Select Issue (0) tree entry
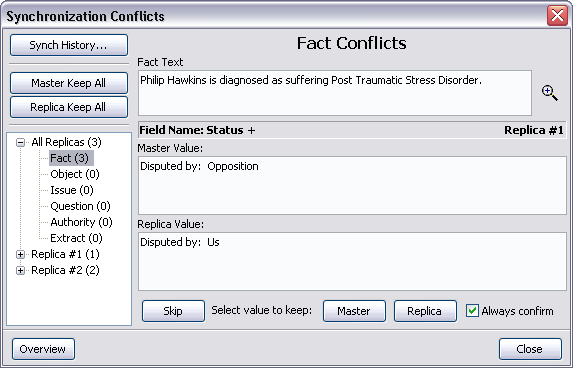This screenshot has height=368, width=573. (72, 190)
